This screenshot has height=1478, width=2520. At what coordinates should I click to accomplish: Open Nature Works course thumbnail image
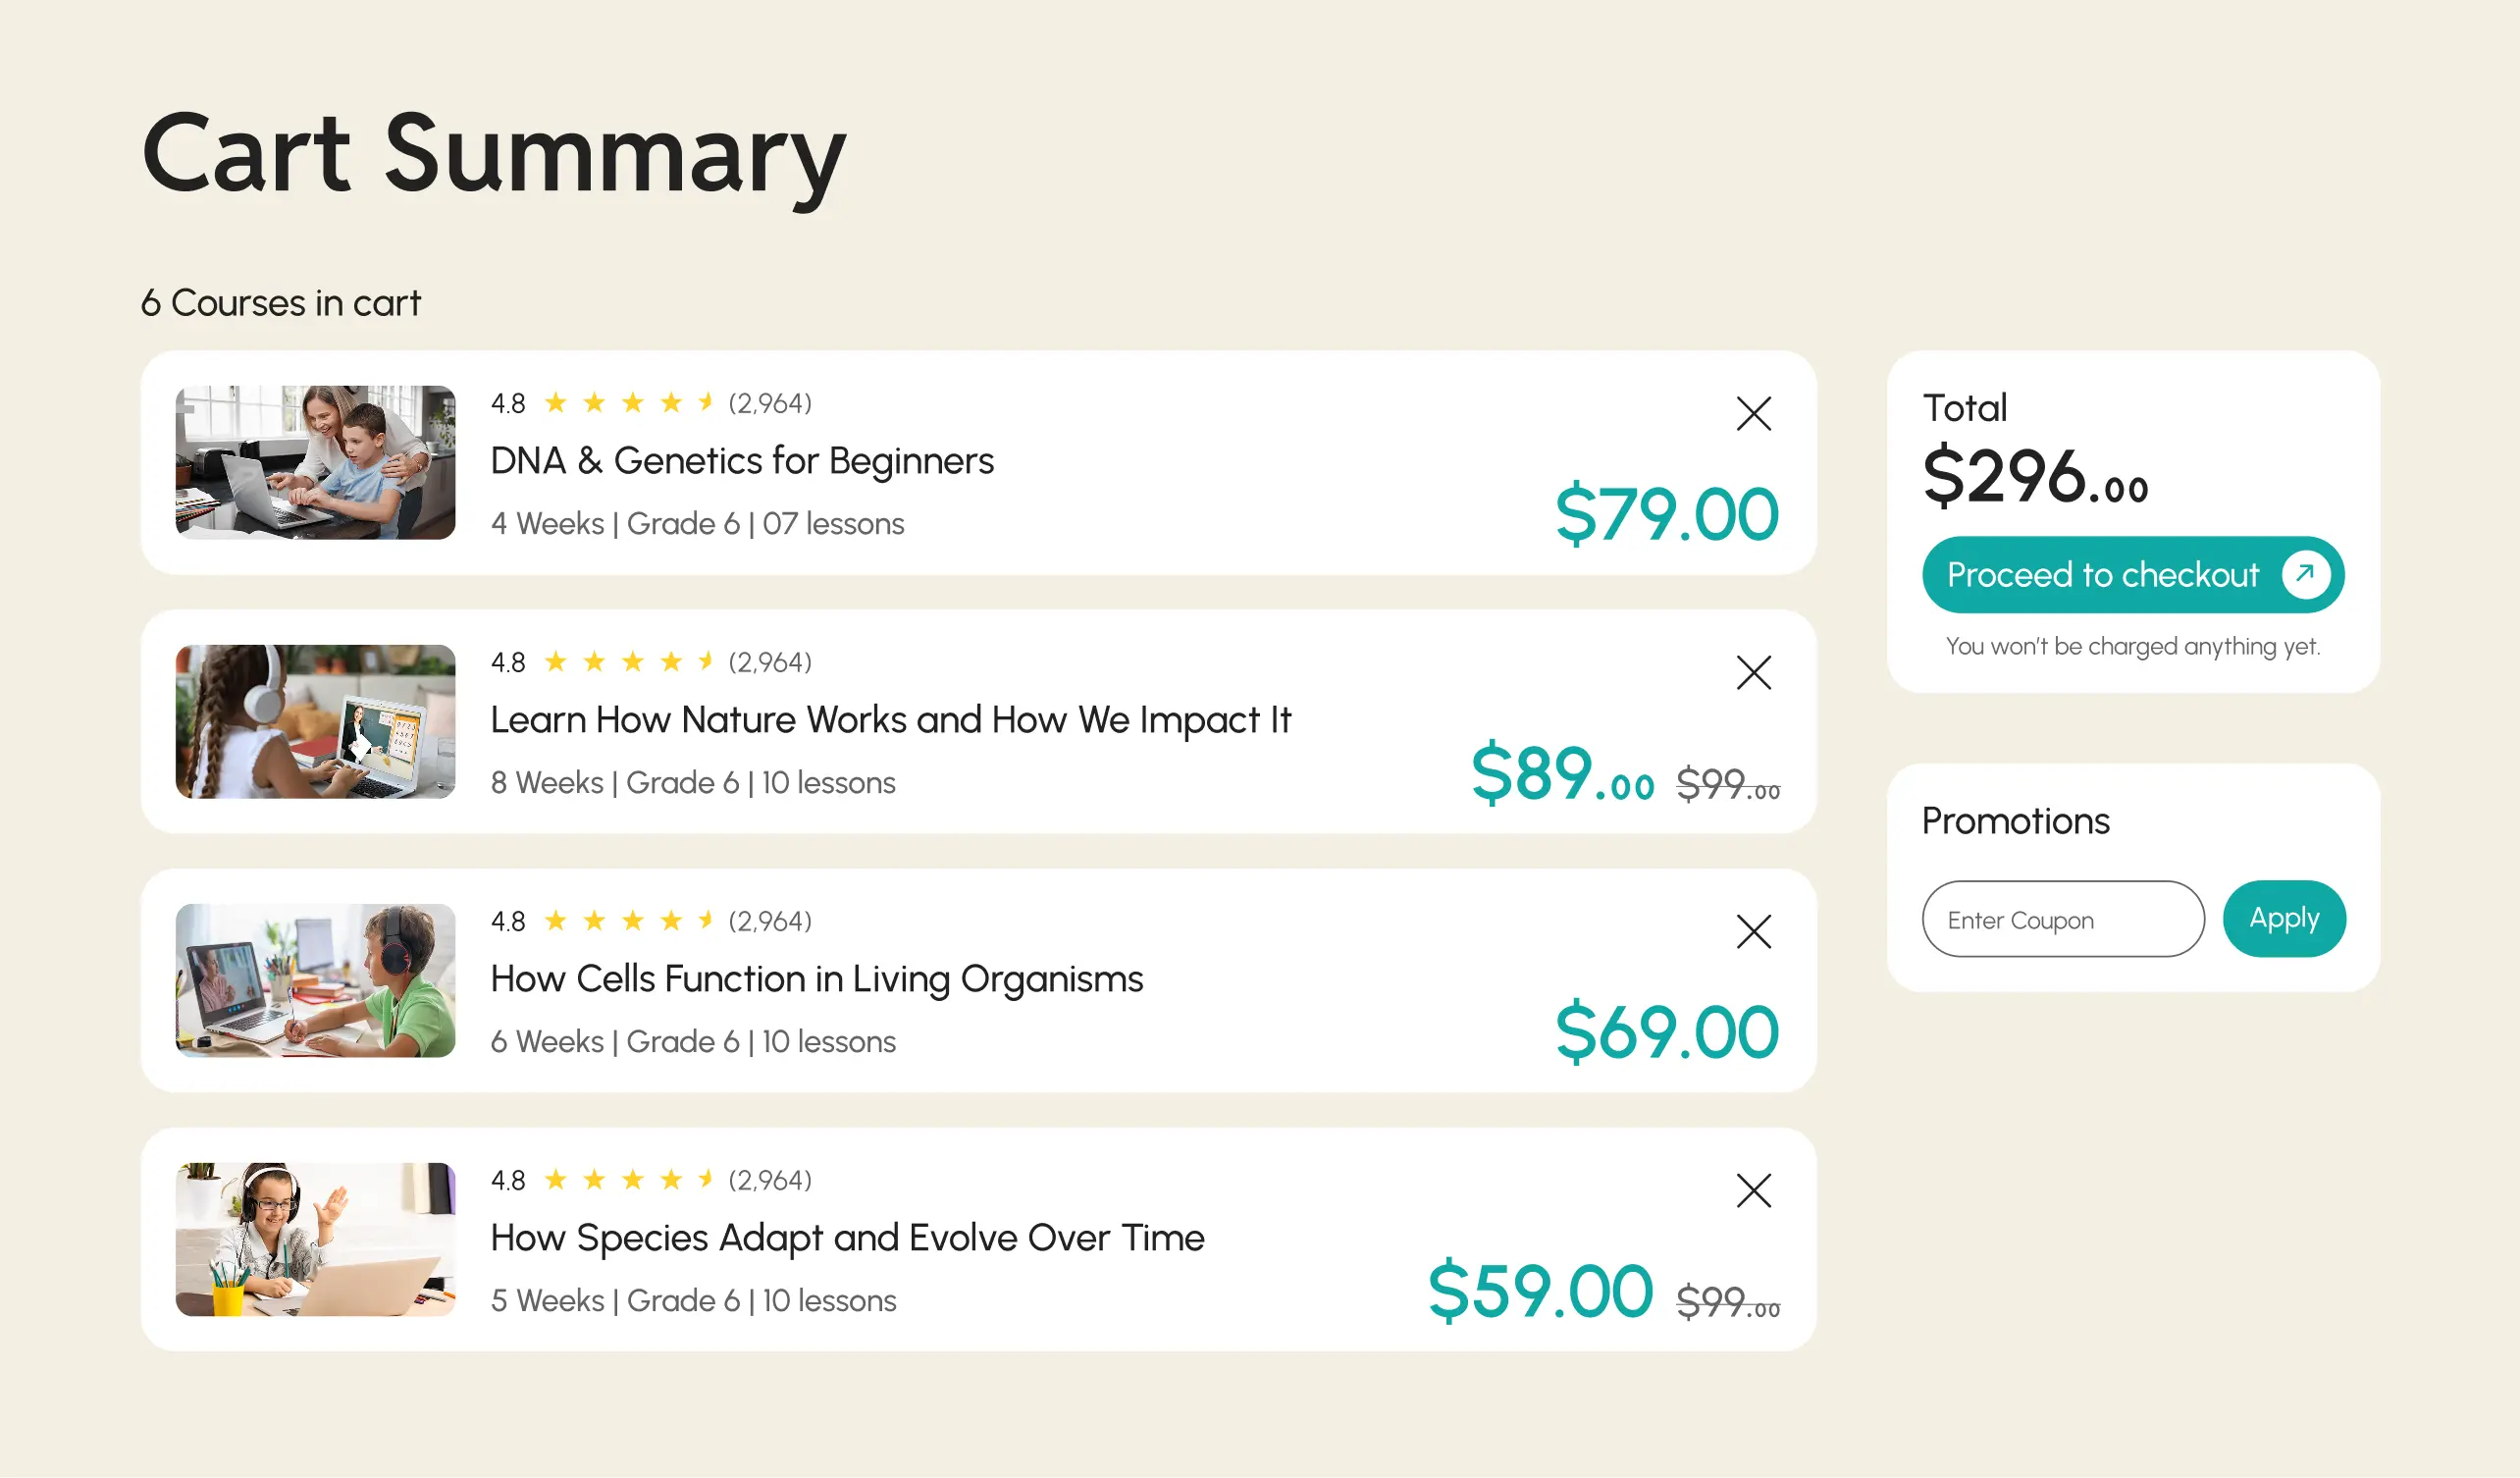[315, 721]
